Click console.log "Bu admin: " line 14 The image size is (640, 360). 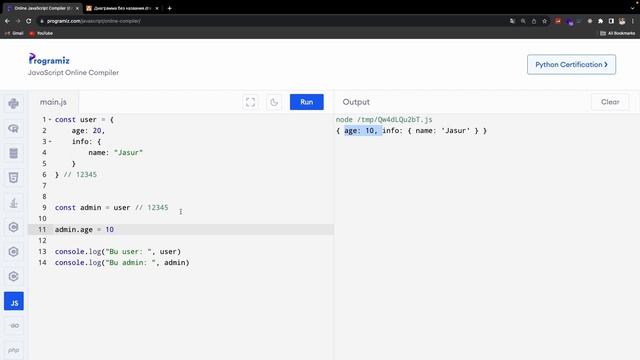point(122,262)
